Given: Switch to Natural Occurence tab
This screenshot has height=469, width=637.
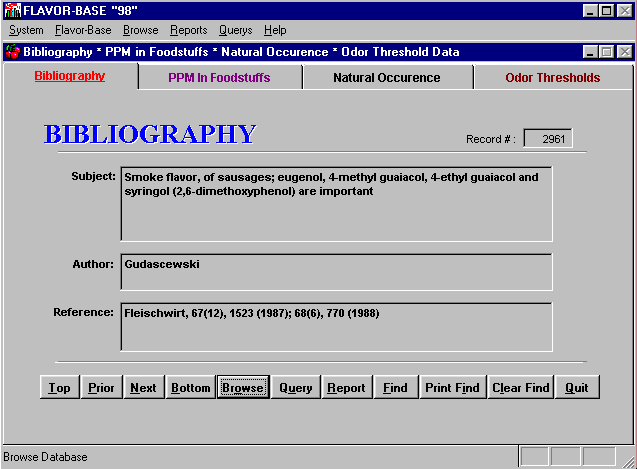Looking at the screenshot, I should pos(386,78).
